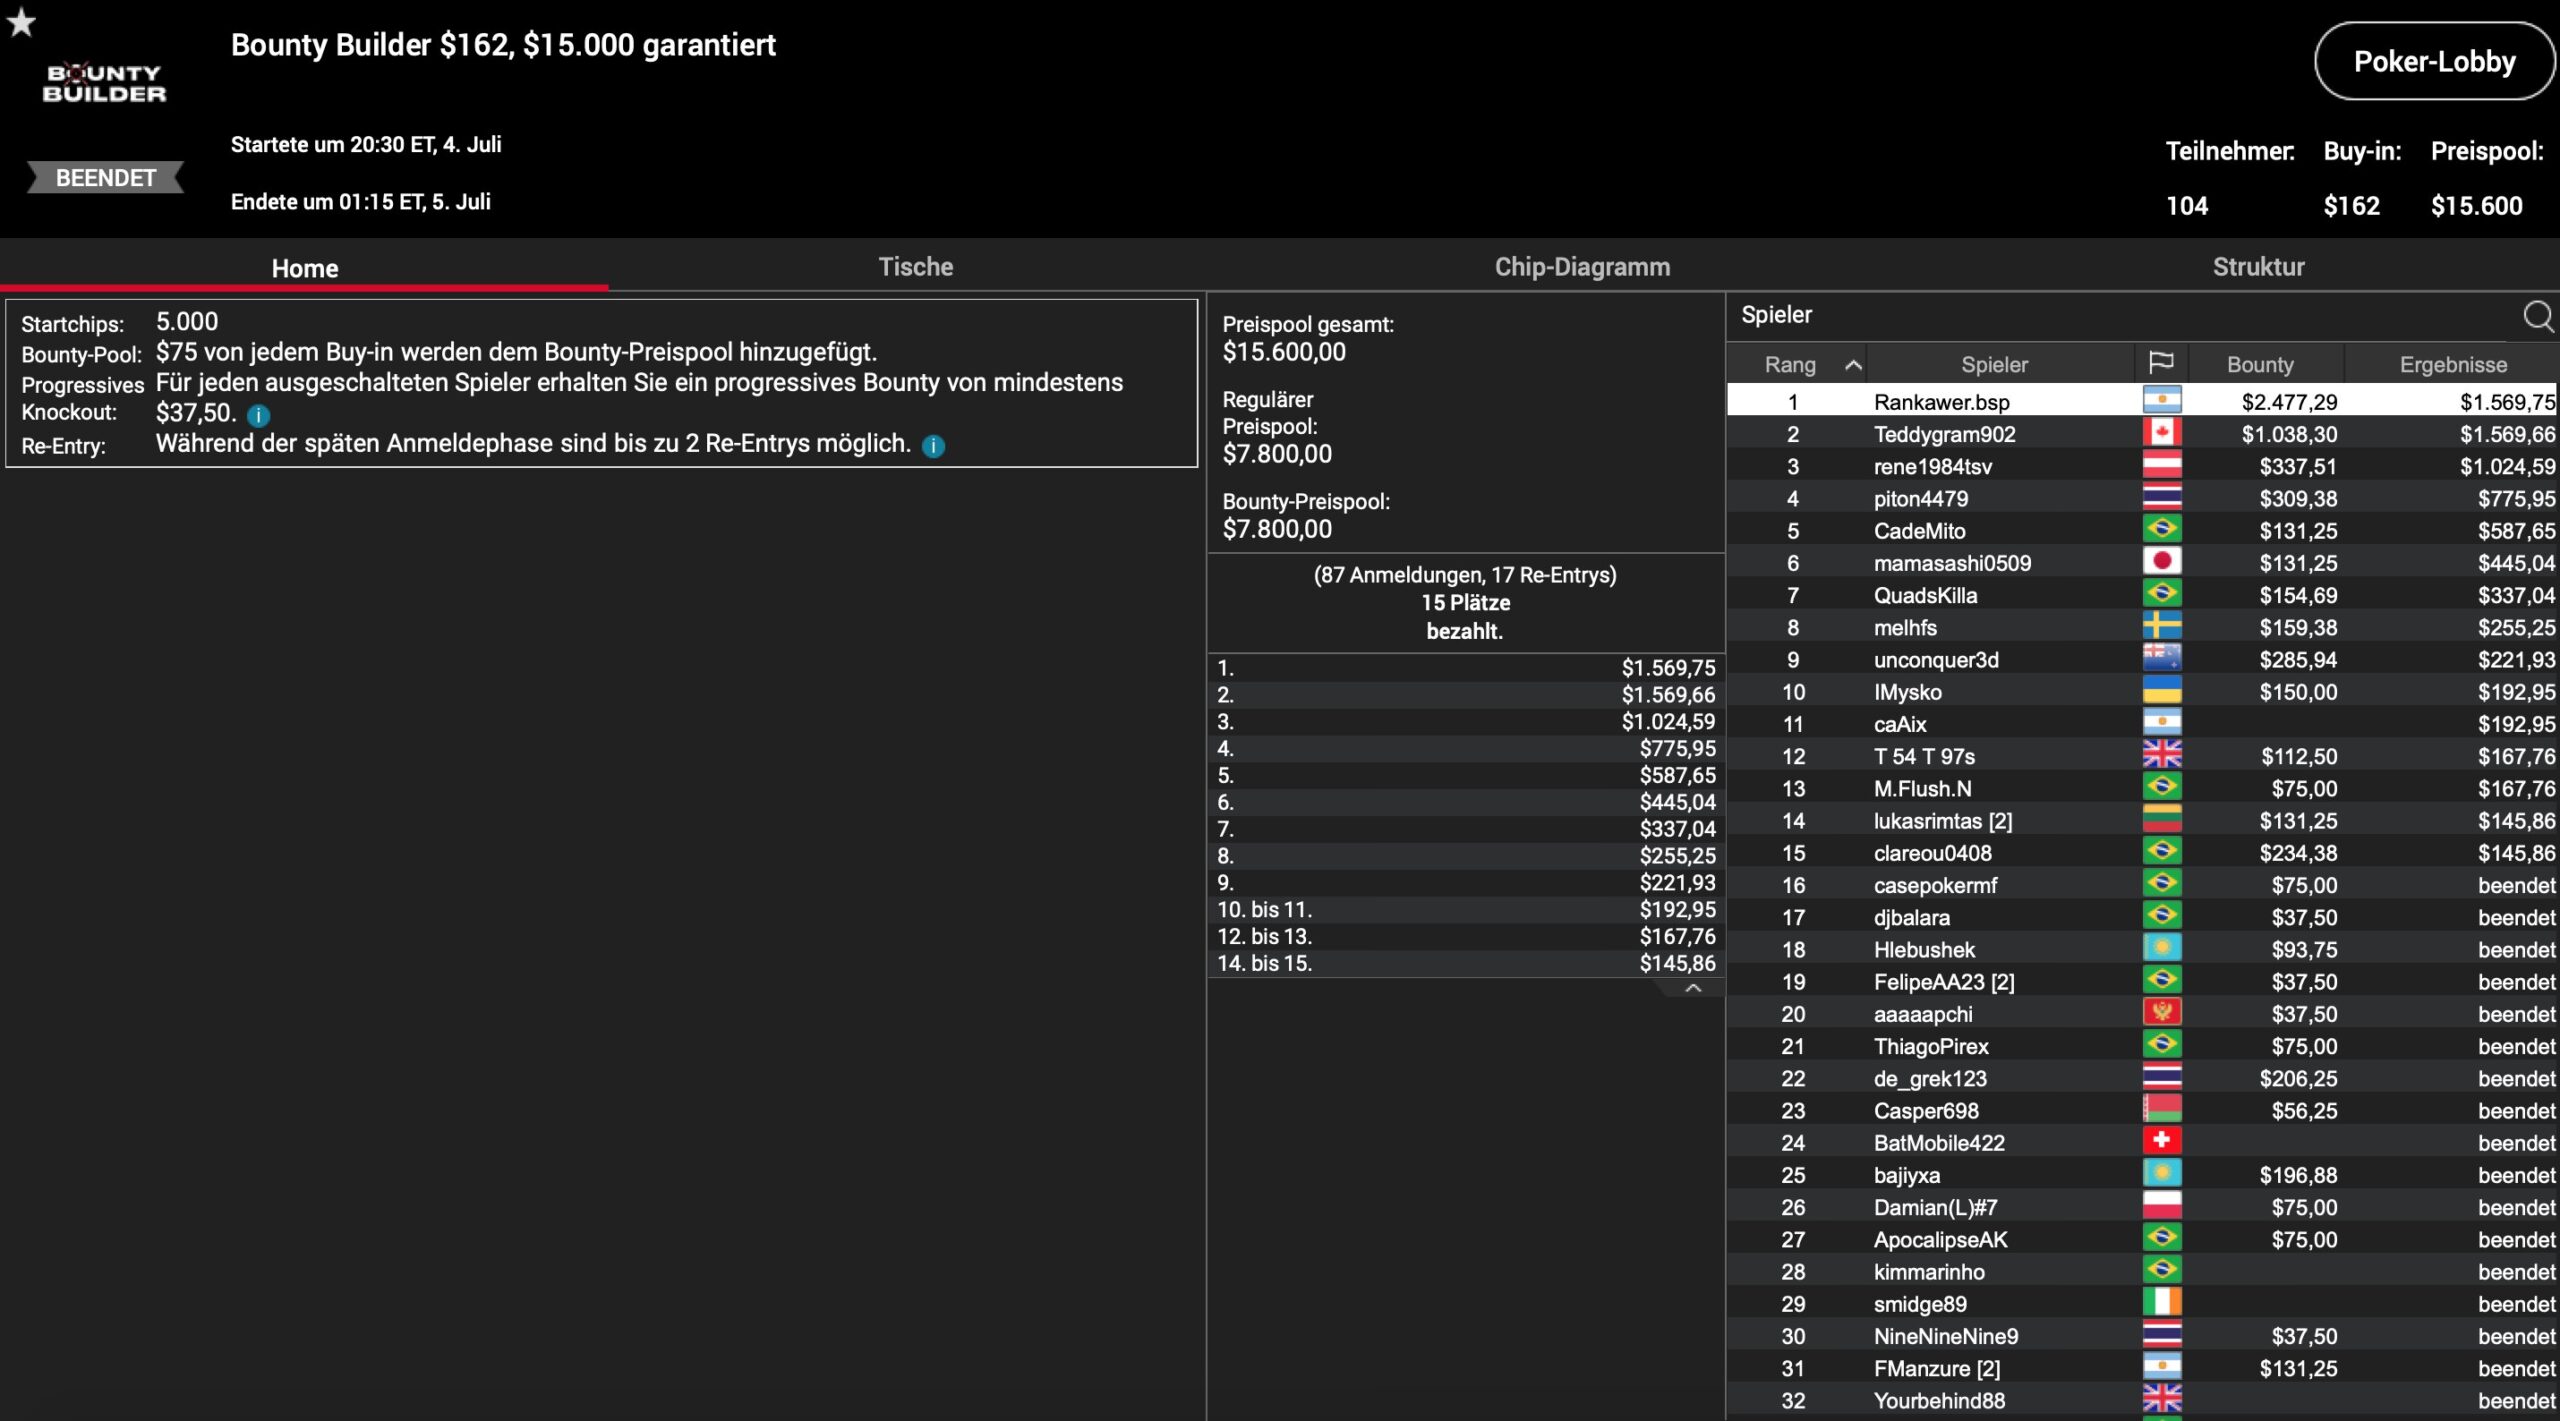Sort by Ergebnisse column header
The image size is (2560, 1421).
[x=2452, y=365]
